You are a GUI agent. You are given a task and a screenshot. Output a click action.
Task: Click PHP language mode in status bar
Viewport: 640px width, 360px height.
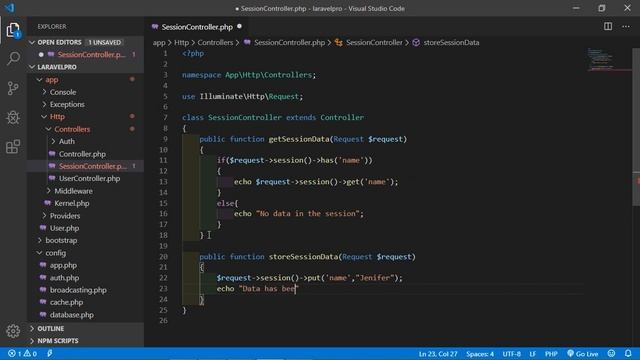point(551,354)
